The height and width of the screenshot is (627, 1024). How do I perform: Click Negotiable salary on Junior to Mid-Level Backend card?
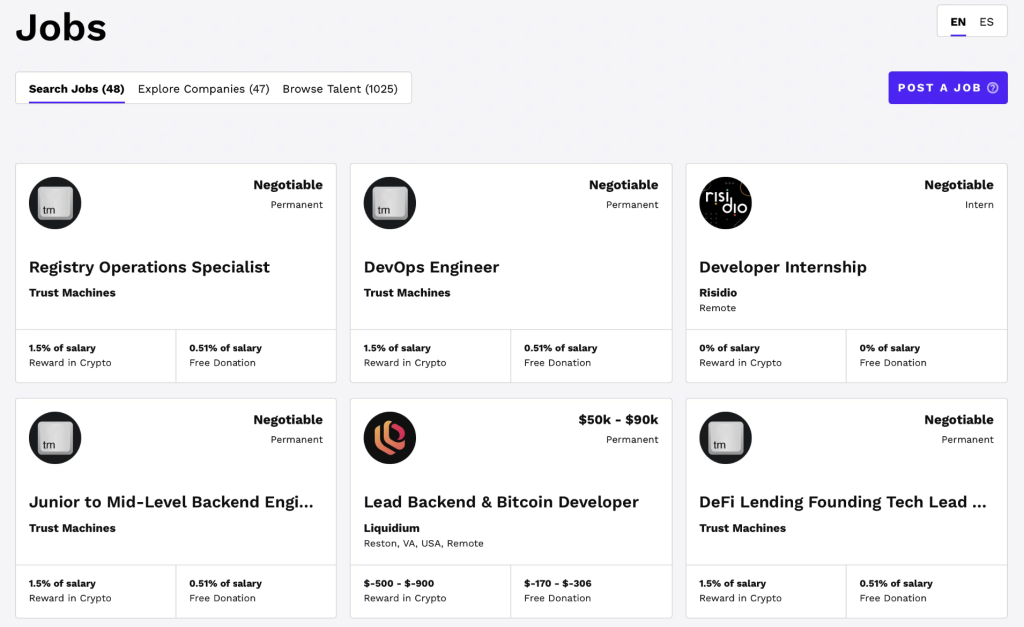(288, 419)
